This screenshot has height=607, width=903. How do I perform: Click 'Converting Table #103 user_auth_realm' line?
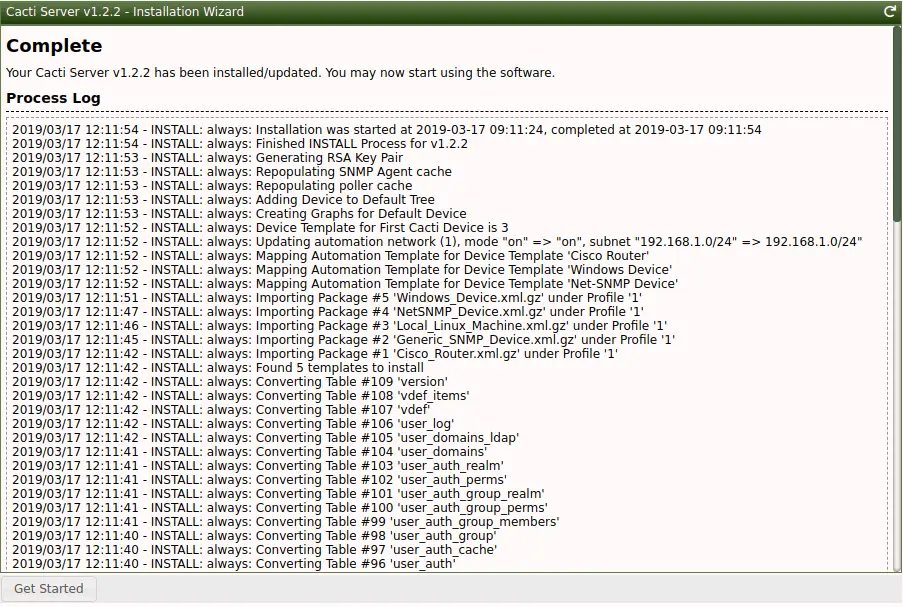click(x=258, y=465)
